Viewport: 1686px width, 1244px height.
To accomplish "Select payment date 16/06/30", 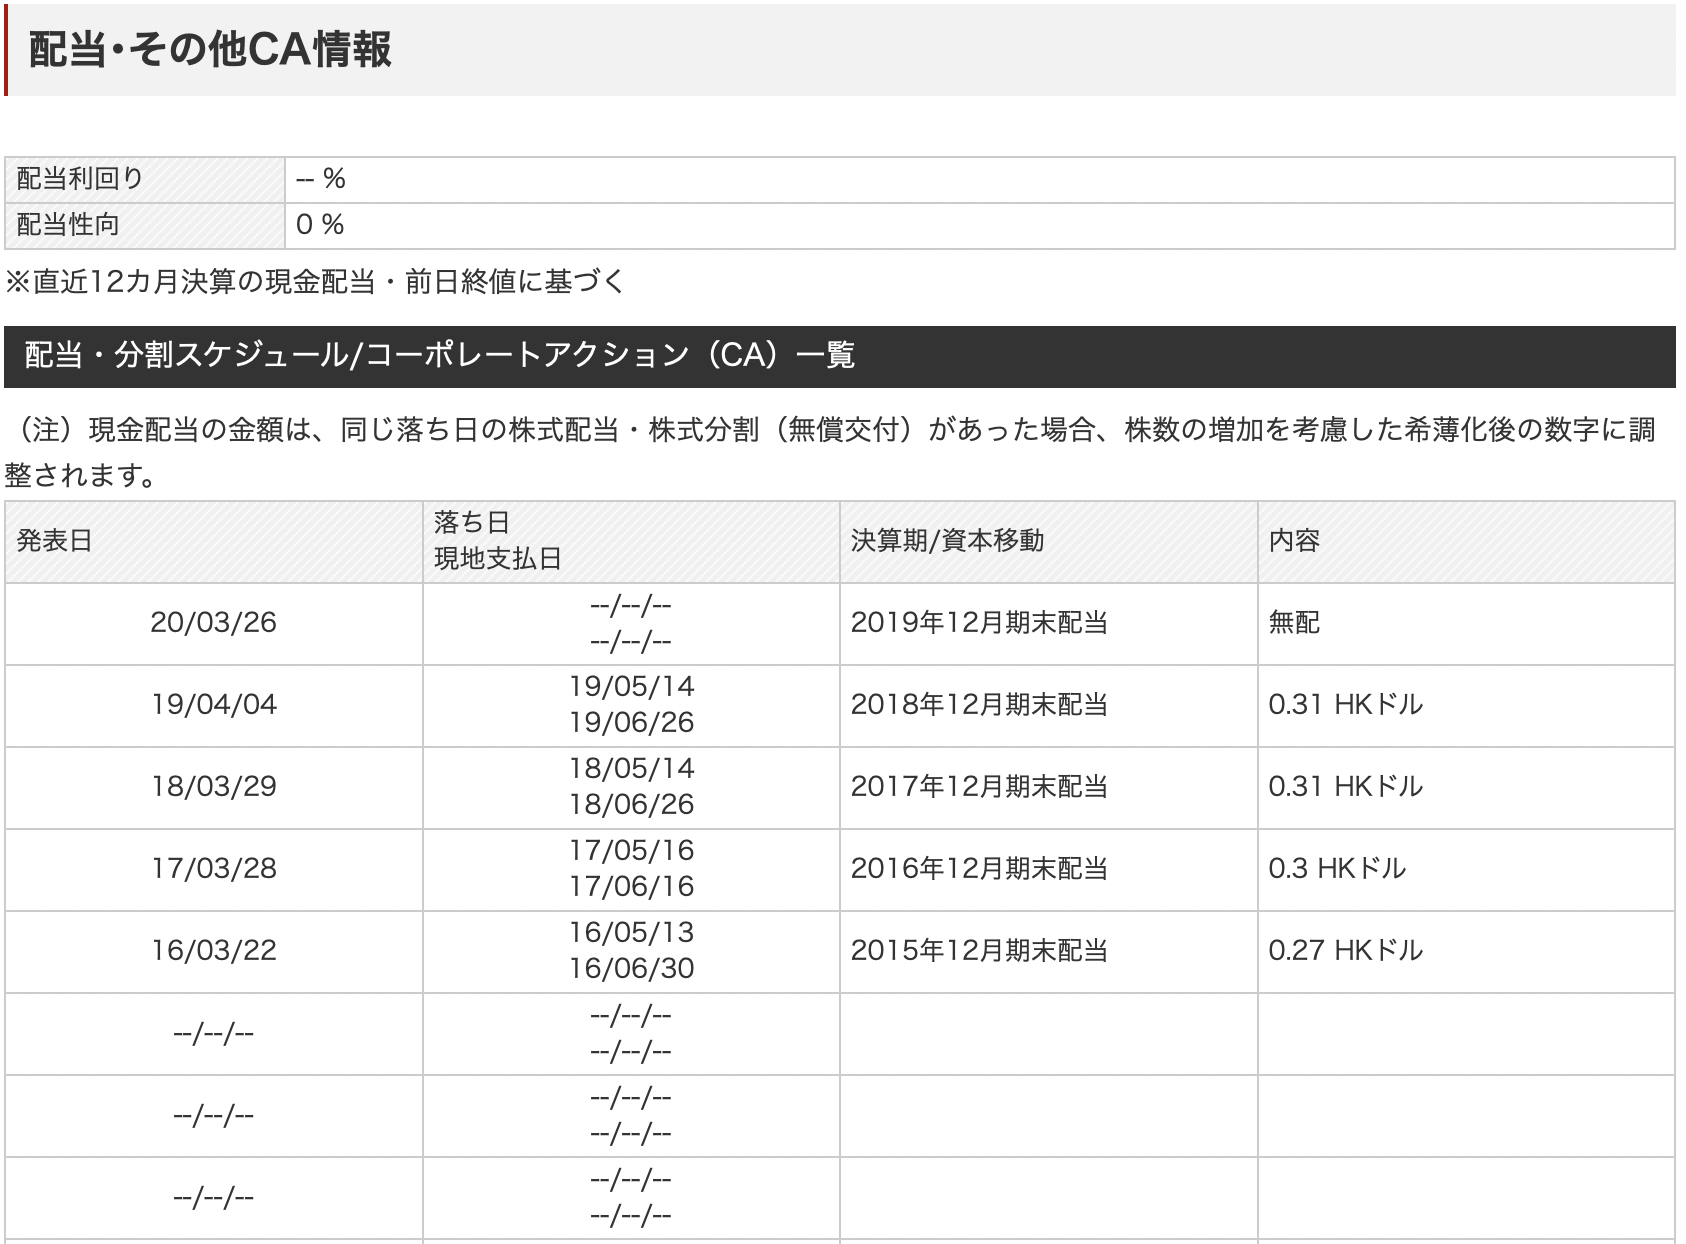I will 631,969.
